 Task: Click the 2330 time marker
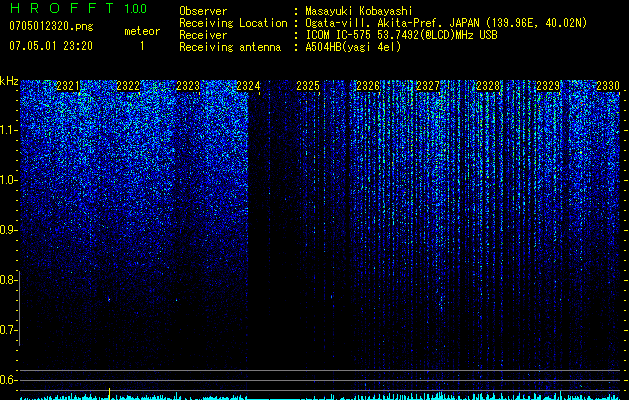tap(608, 86)
